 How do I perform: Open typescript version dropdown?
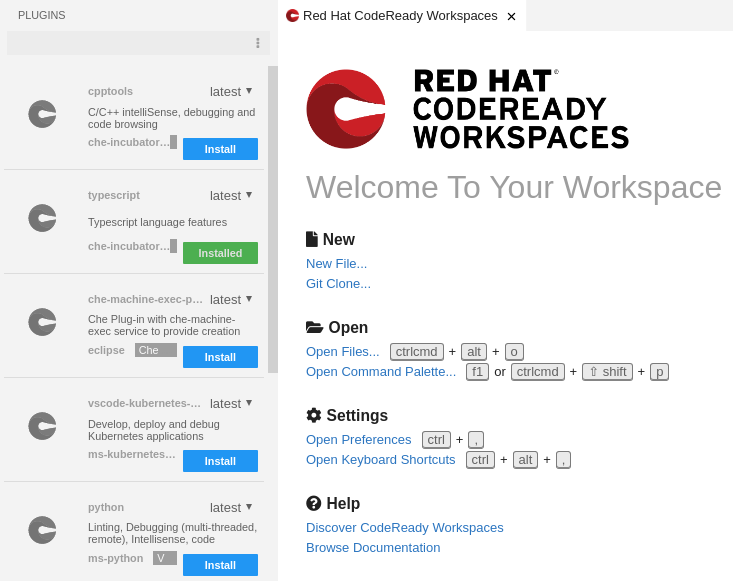pyautogui.click(x=231, y=195)
